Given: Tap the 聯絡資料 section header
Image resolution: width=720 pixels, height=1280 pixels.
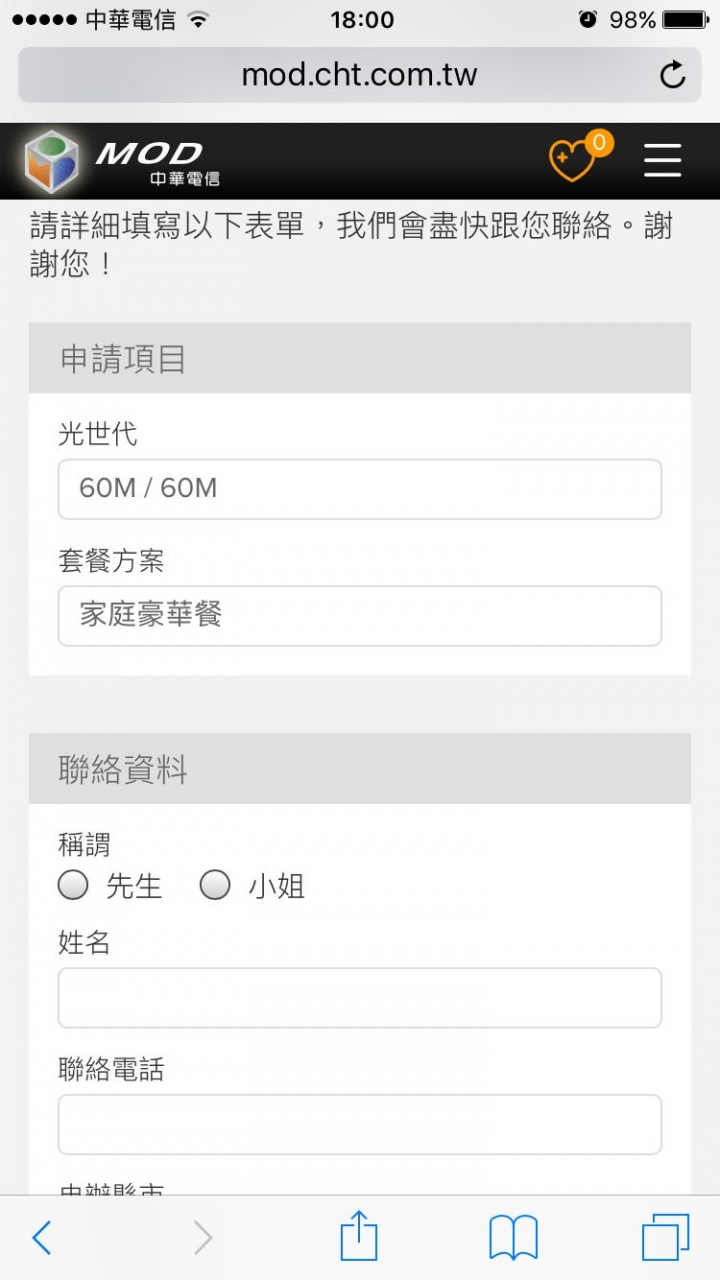Looking at the screenshot, I should [360, 769].
